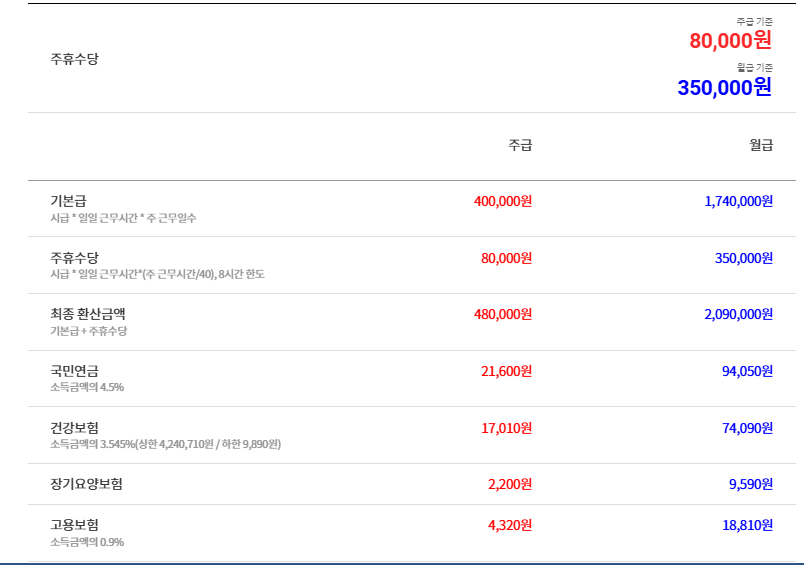Click the 주휴수당 label in the table row
The image size is (804, 565).
coord(74,257)
